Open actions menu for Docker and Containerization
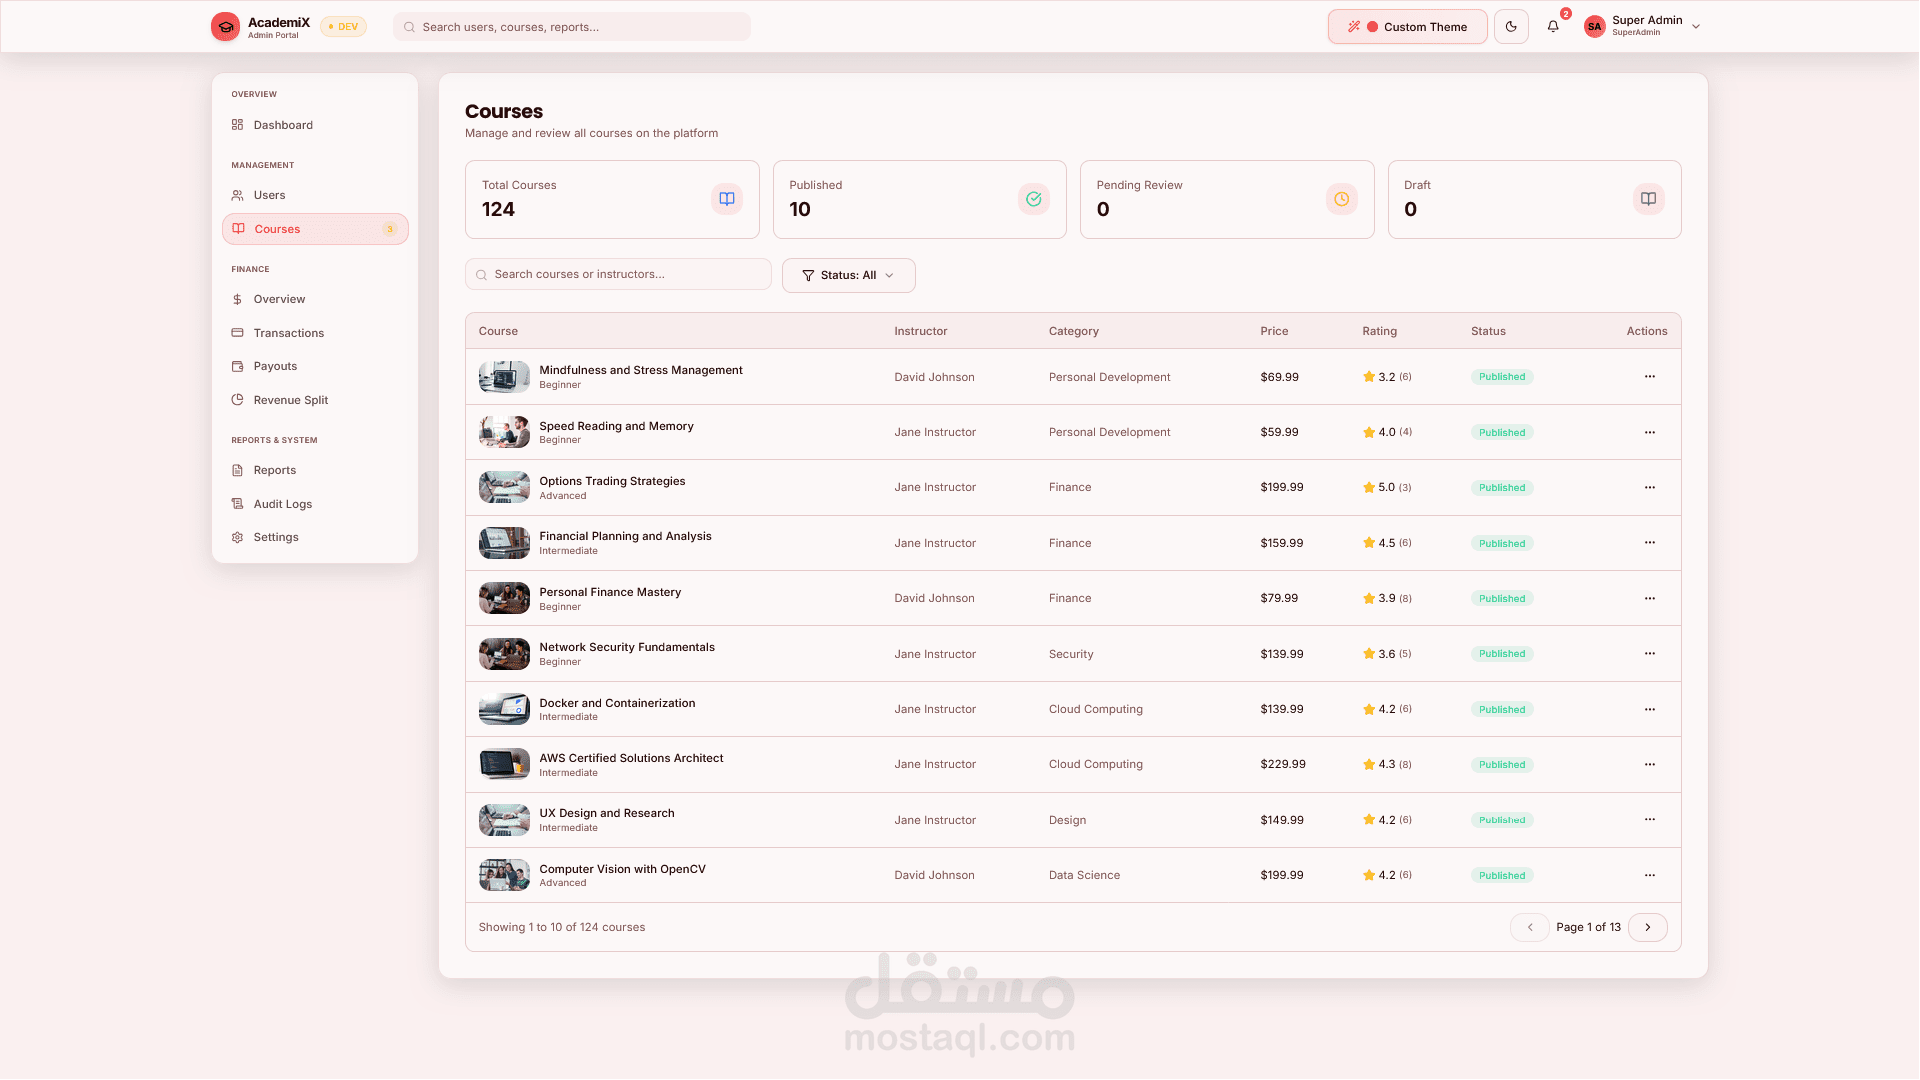Image resolution: width=1920 pixels, height=1080 pixels. pyautogui.click(x=1649, y=709)
